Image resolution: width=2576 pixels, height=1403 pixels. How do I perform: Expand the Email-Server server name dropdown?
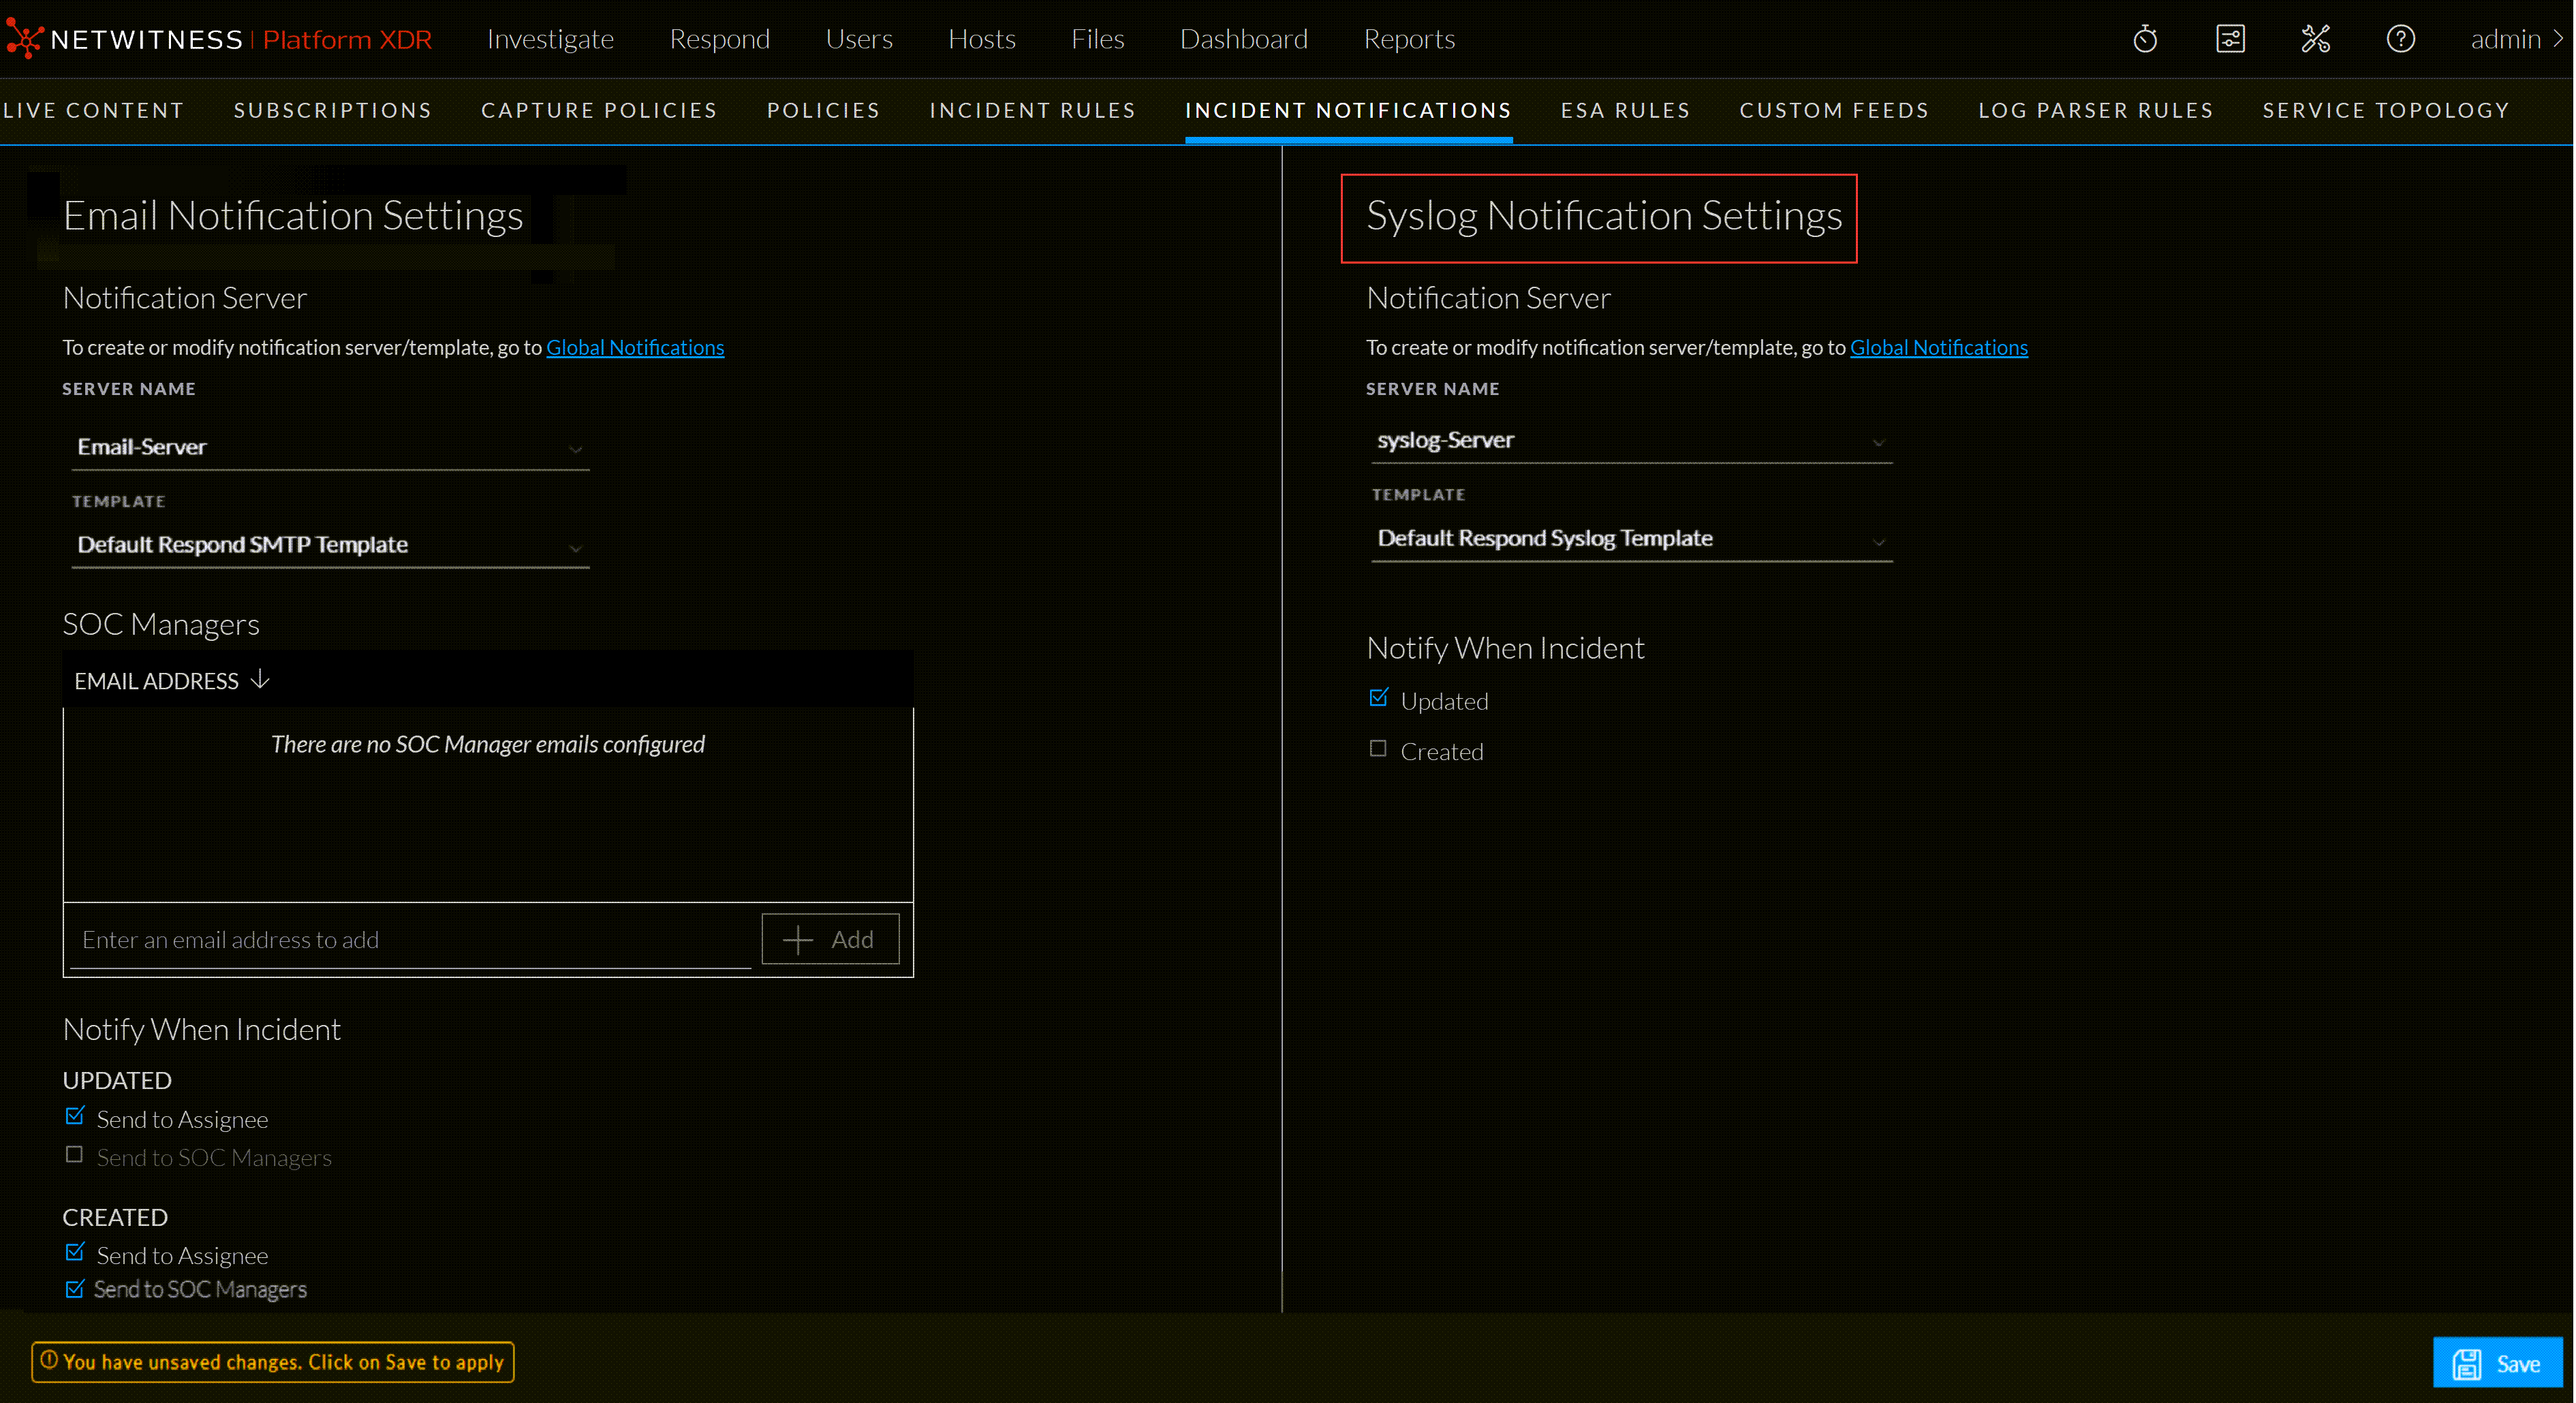330,447
